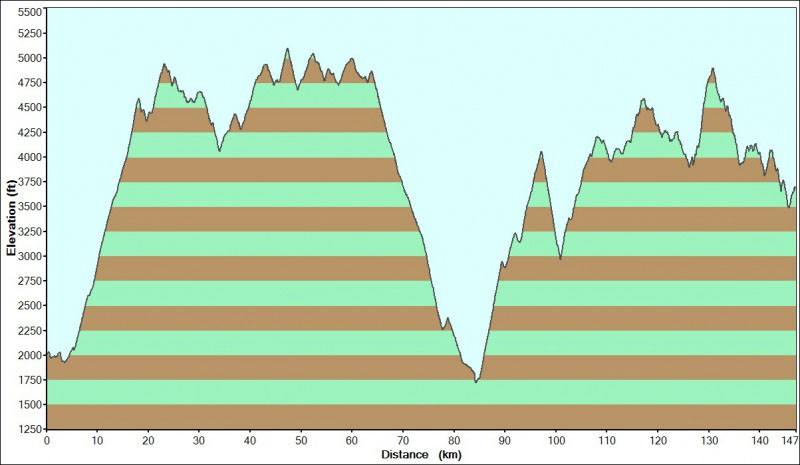
Task: Click the 100 km distance tick label
Action: [x=556, y=440]
